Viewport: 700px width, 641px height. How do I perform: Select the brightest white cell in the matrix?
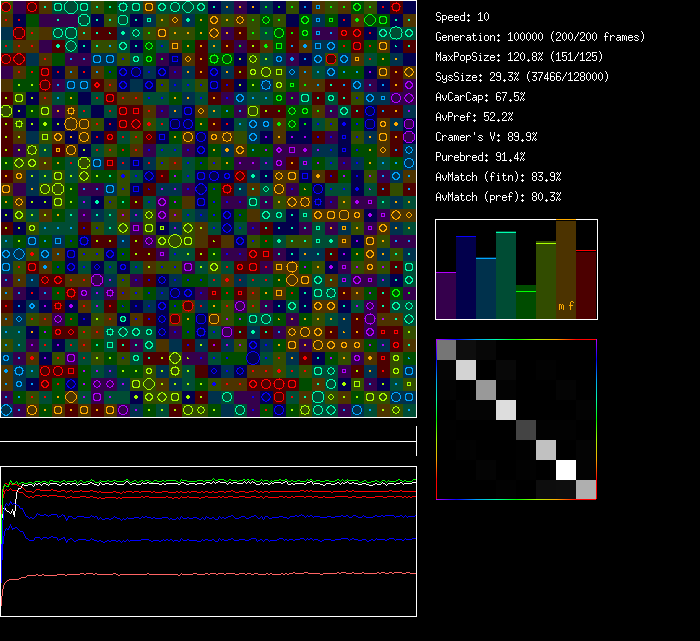pyautogui.click(x=566, y=469)
